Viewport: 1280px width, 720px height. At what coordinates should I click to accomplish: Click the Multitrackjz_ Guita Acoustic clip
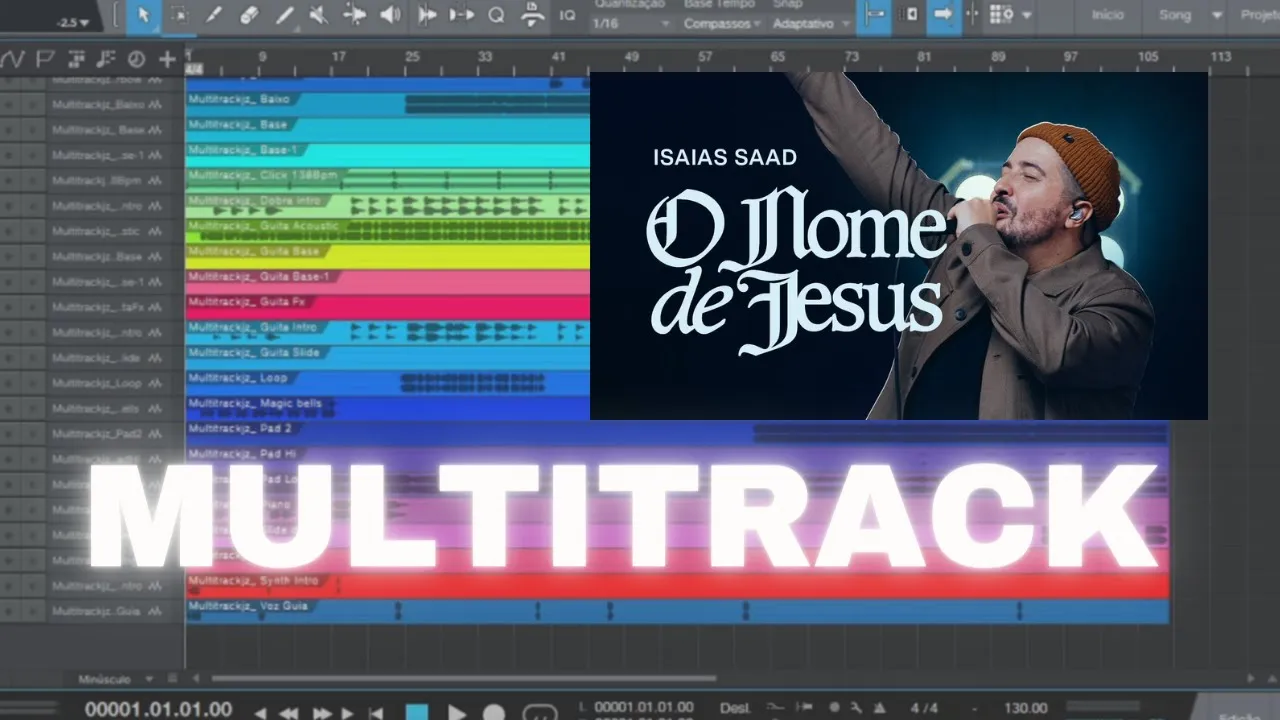pos(388,231)
